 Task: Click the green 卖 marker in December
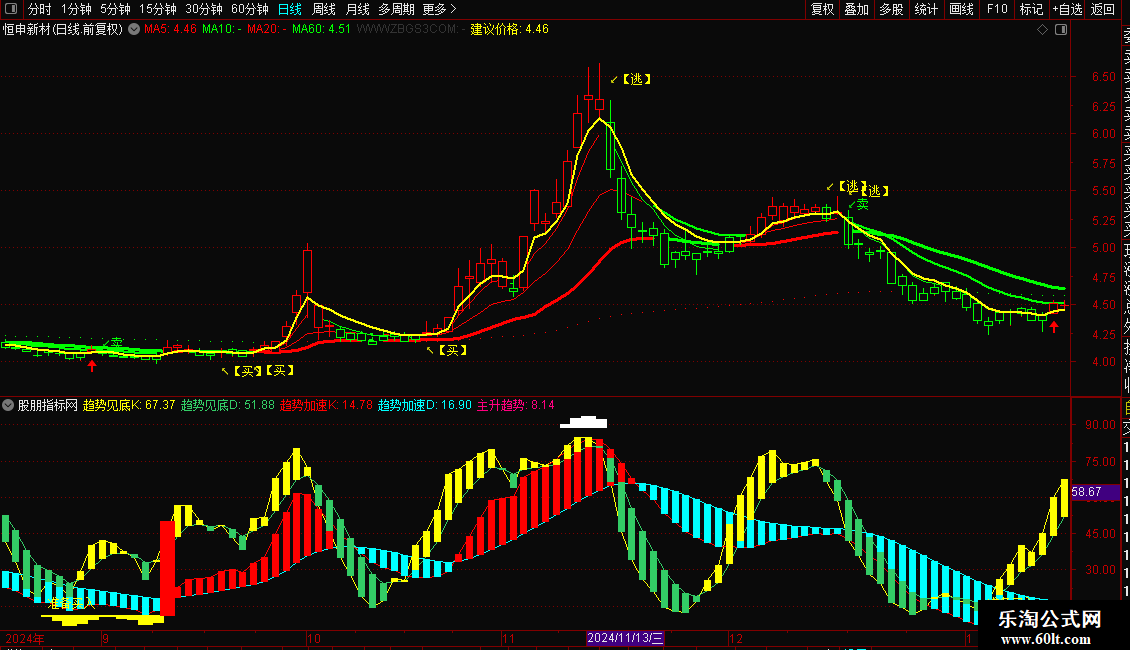point(862,205)
